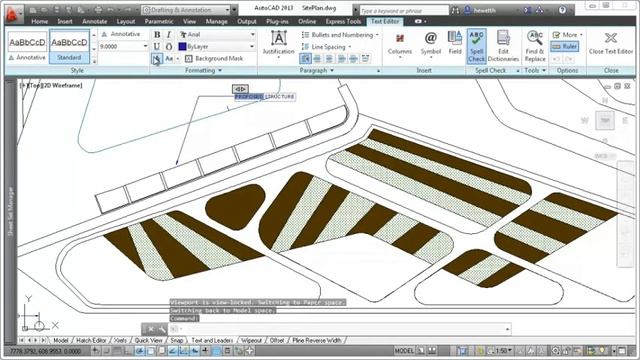
Task: Click the binoculars search icon
Action: (x=455, y=11)
